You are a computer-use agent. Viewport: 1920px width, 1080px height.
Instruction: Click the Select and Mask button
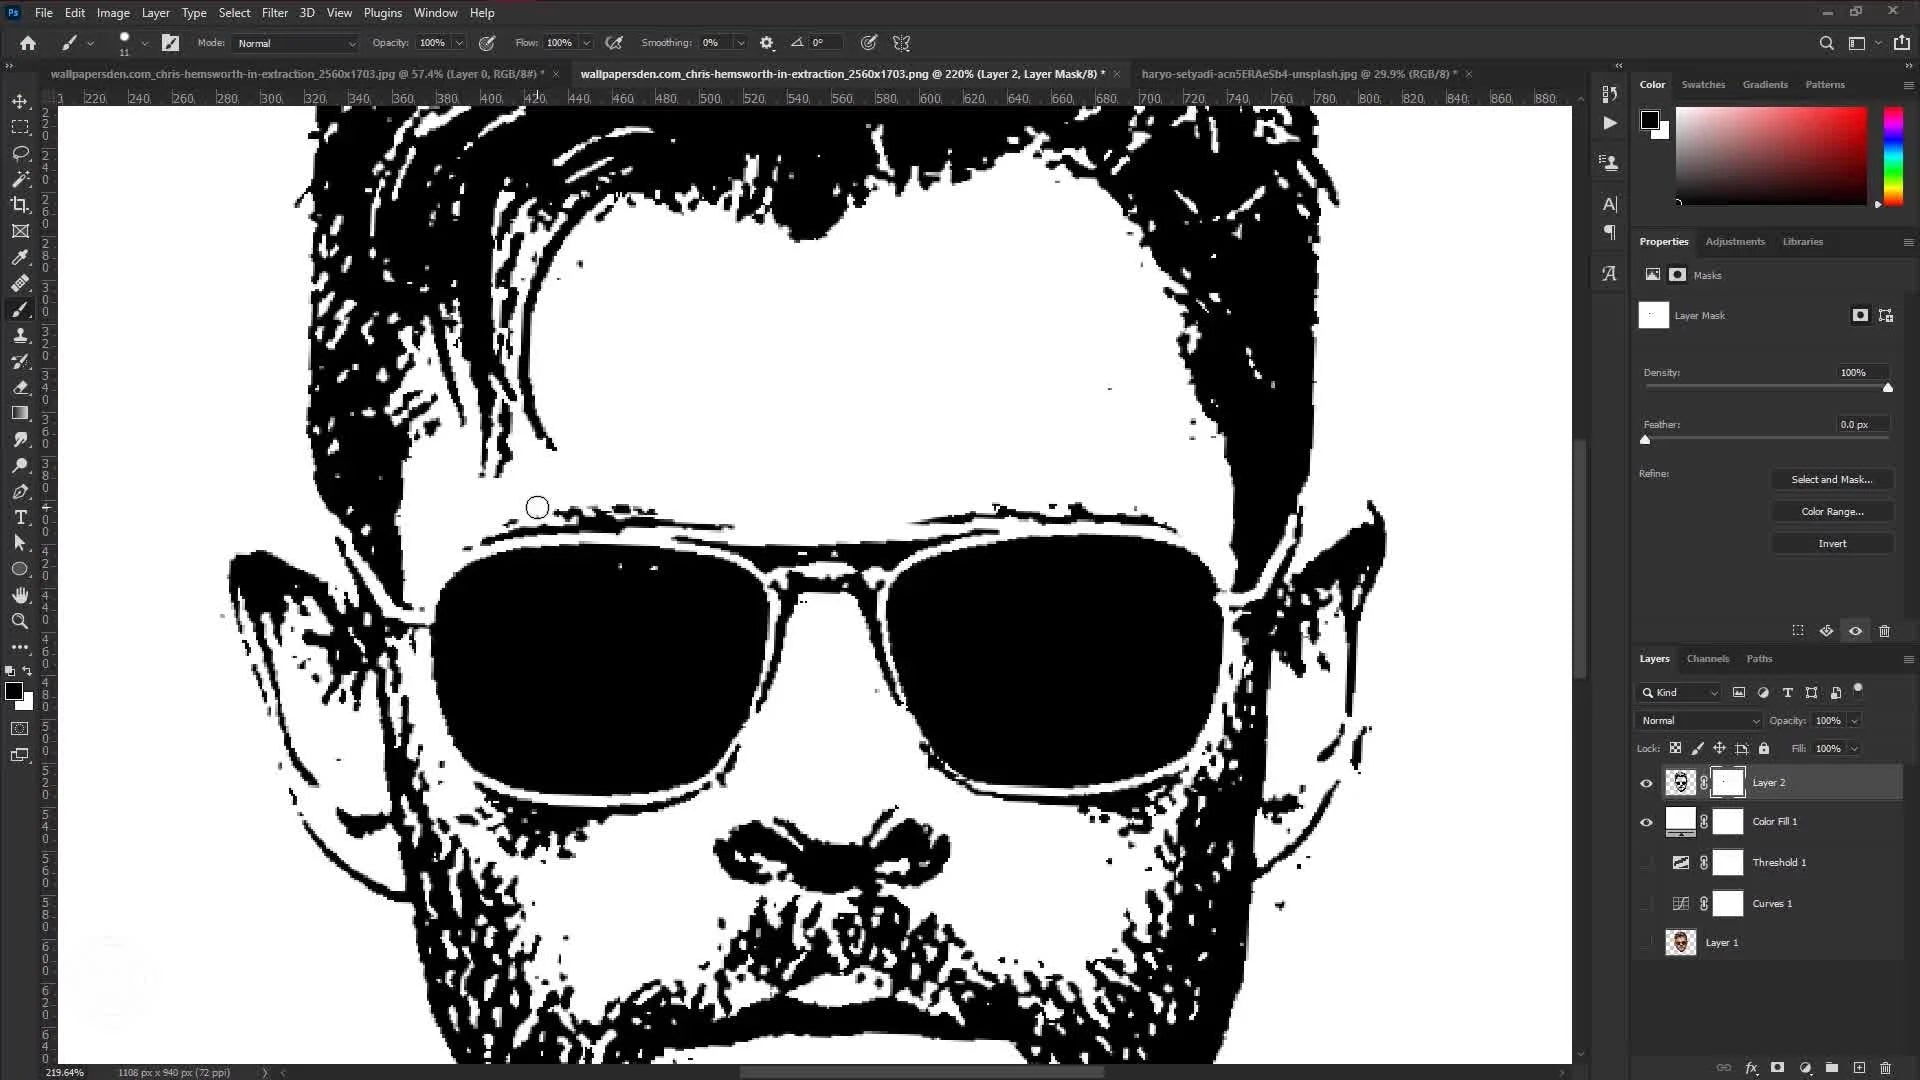pyautogui.click(x=1832, y=479)
